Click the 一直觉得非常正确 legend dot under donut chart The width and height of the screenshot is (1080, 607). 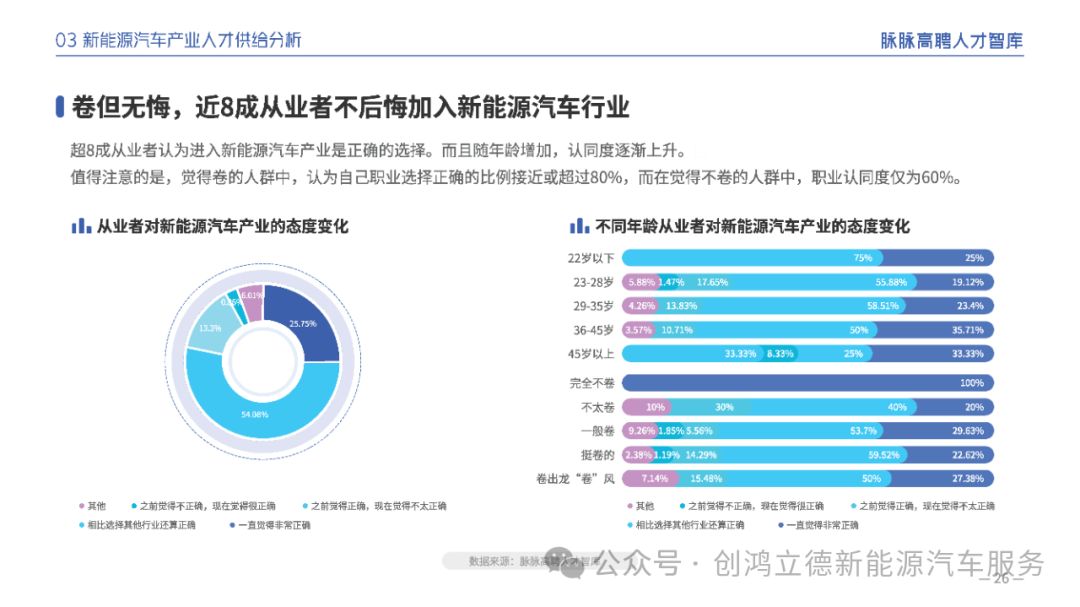(x=232, y=524)
